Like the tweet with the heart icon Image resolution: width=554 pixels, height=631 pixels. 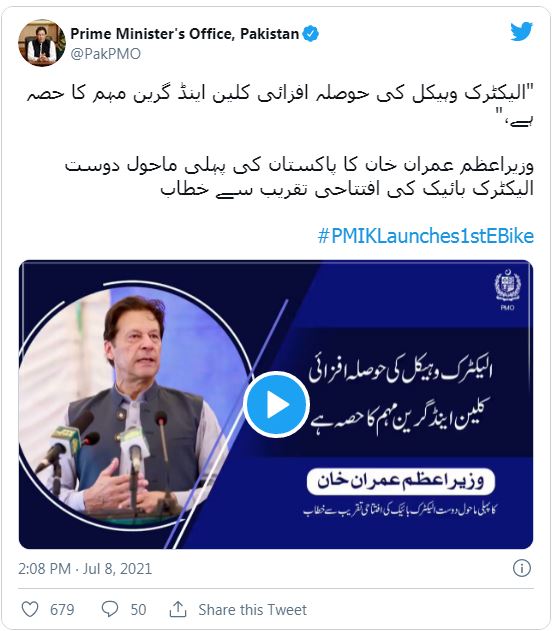[x=30, y=609]
